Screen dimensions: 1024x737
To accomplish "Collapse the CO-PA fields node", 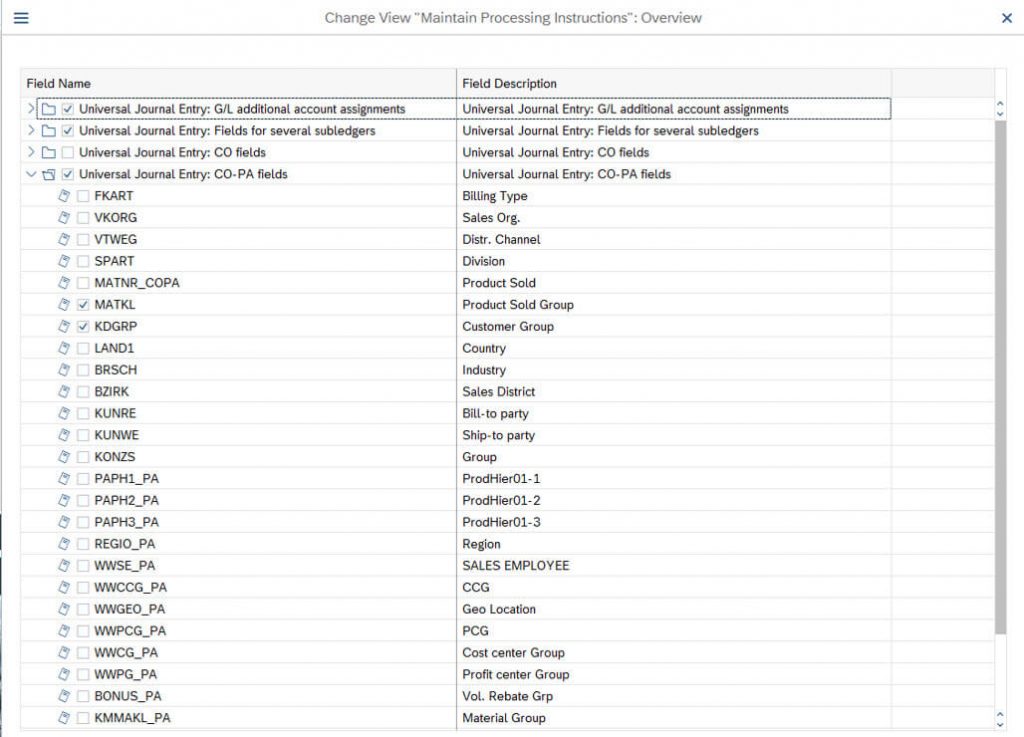I will tap(30, 174).
